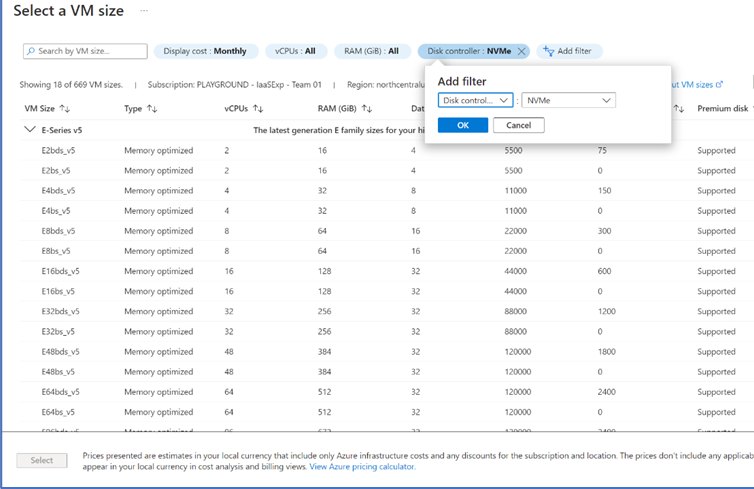Click 512 RAM value in E64bds_v5 row
This screenshot has height=489, width=754.
325,392
